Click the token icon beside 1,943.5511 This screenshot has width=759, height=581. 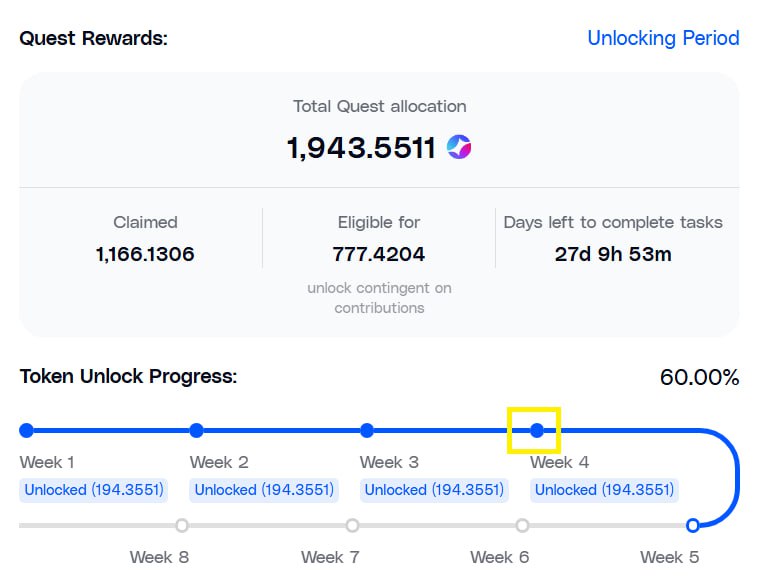coord(459,148)
